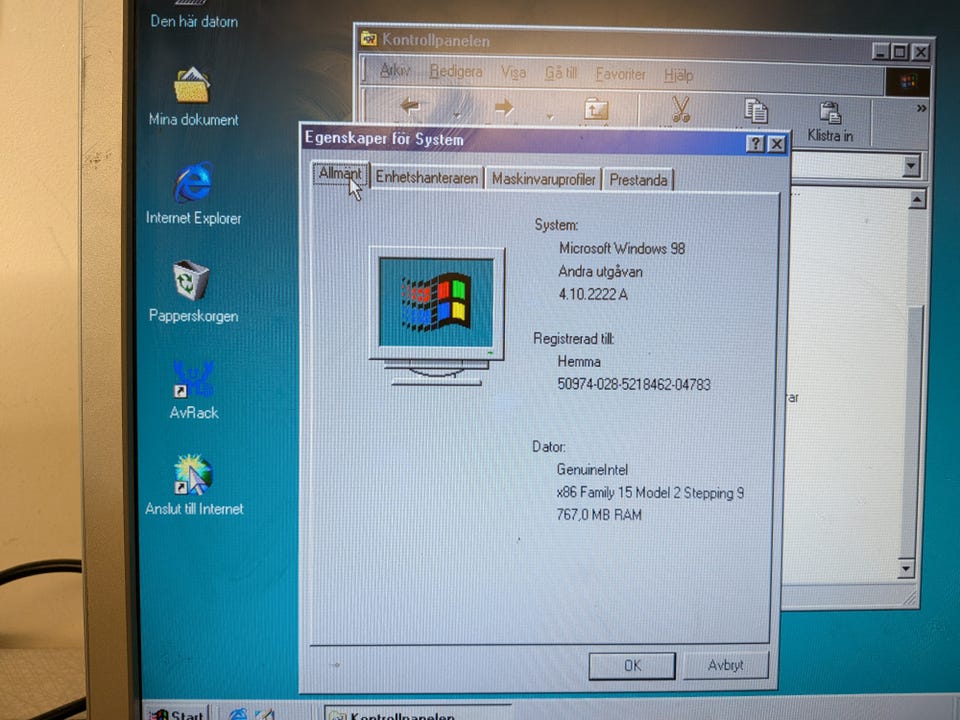Click the OK button
The width and height of the screenshot is (960, 720).
(632, 666)
